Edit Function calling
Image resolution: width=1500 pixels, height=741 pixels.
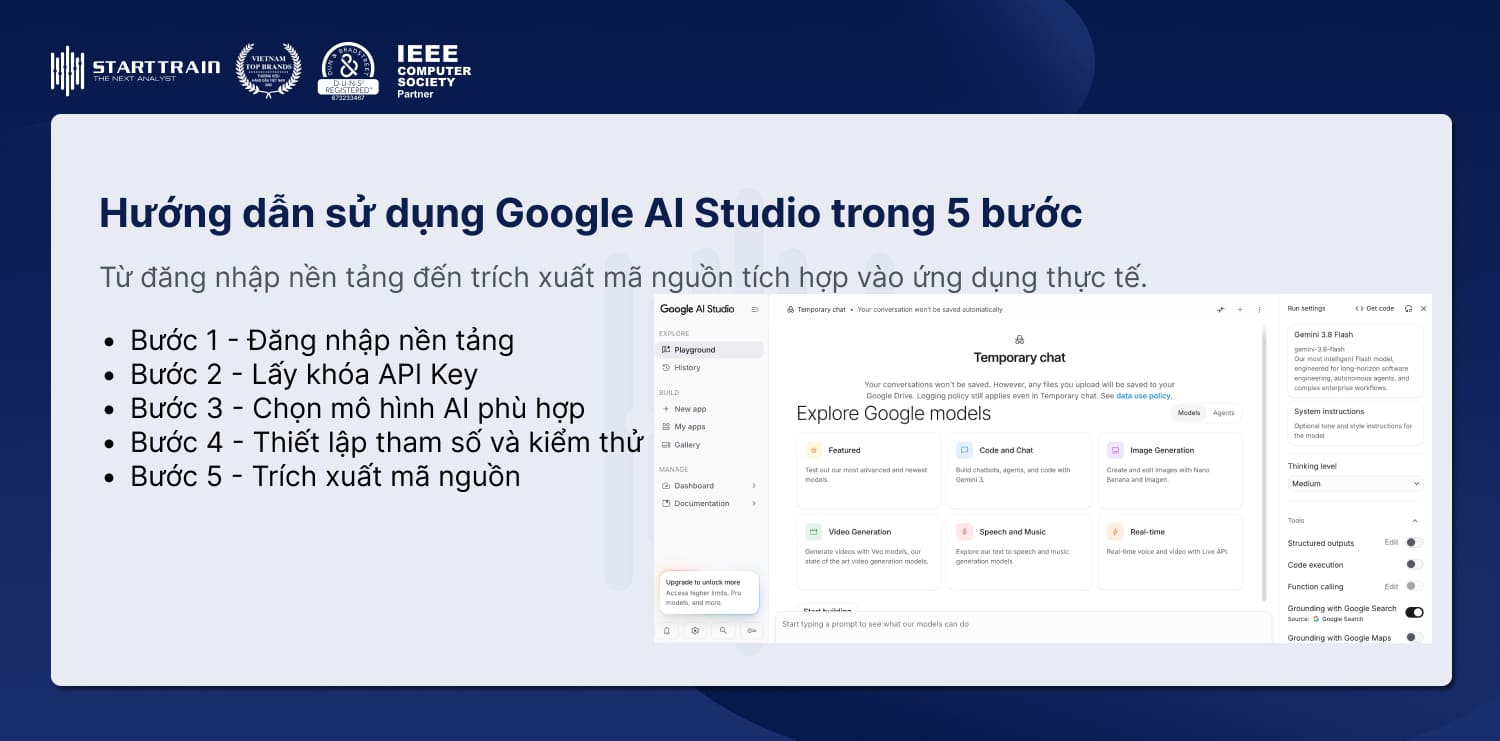(1391, 587)
